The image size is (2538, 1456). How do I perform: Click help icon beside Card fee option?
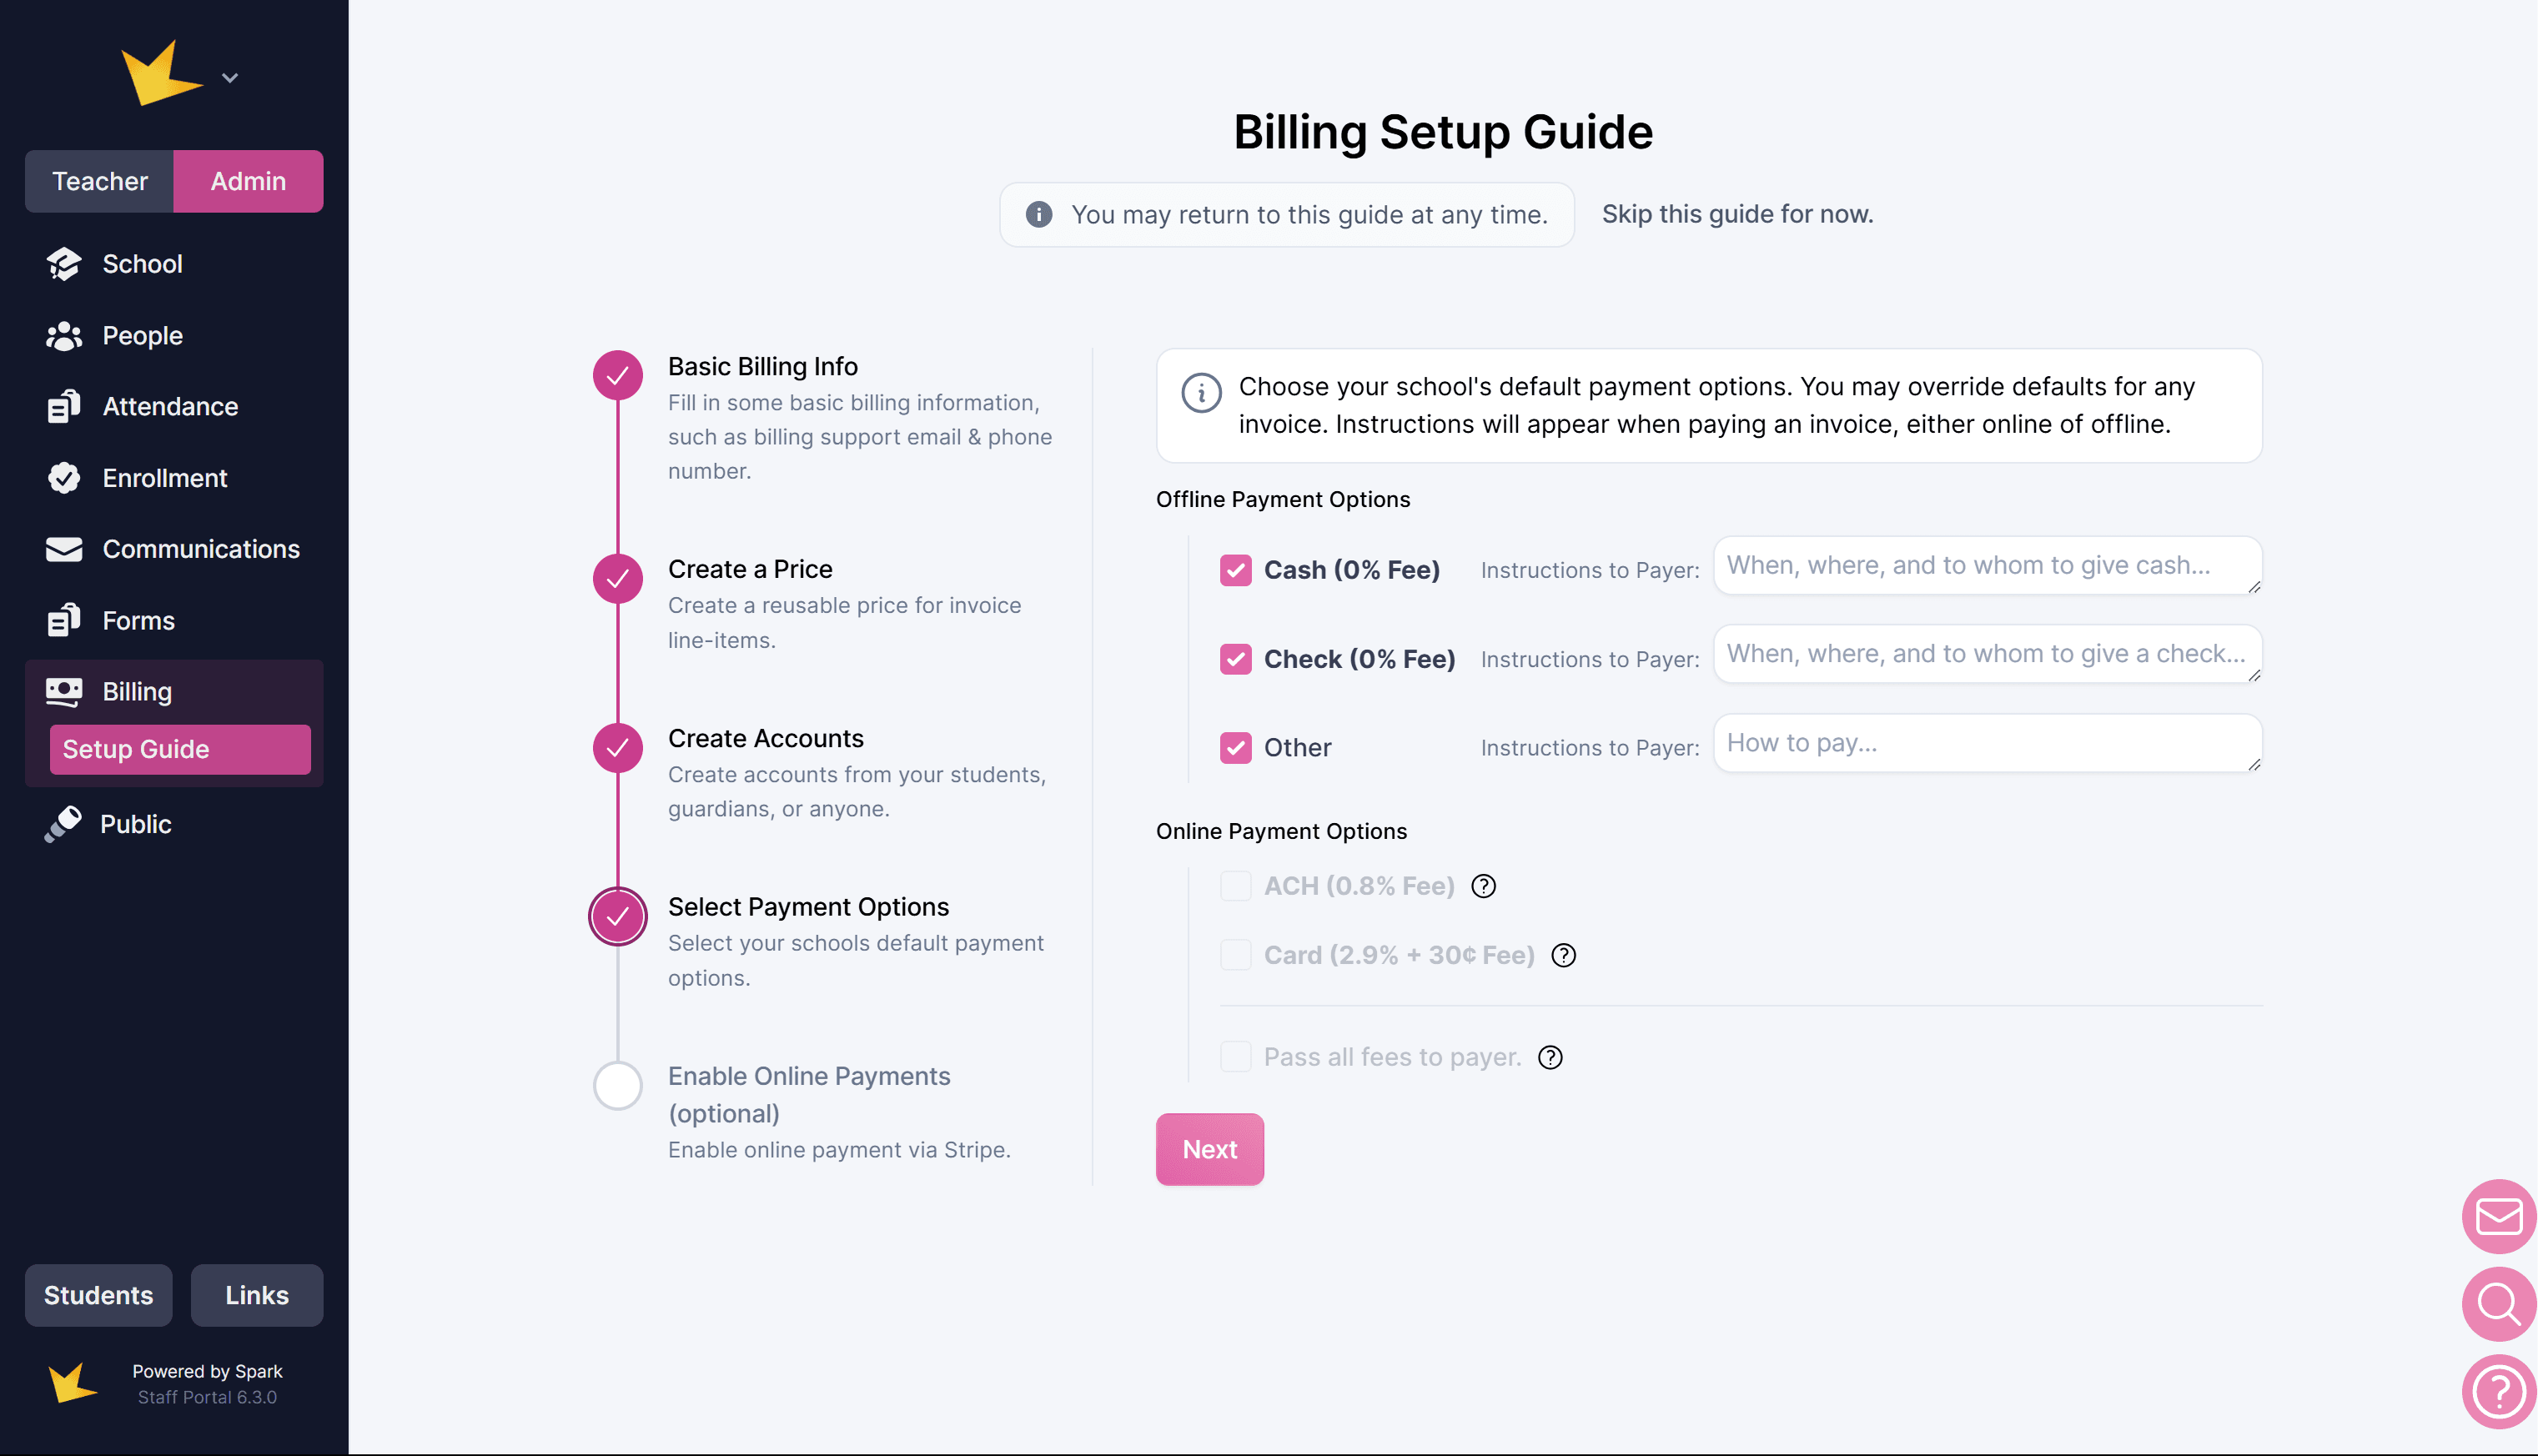pyautogui.click(x=1563, y=955)
